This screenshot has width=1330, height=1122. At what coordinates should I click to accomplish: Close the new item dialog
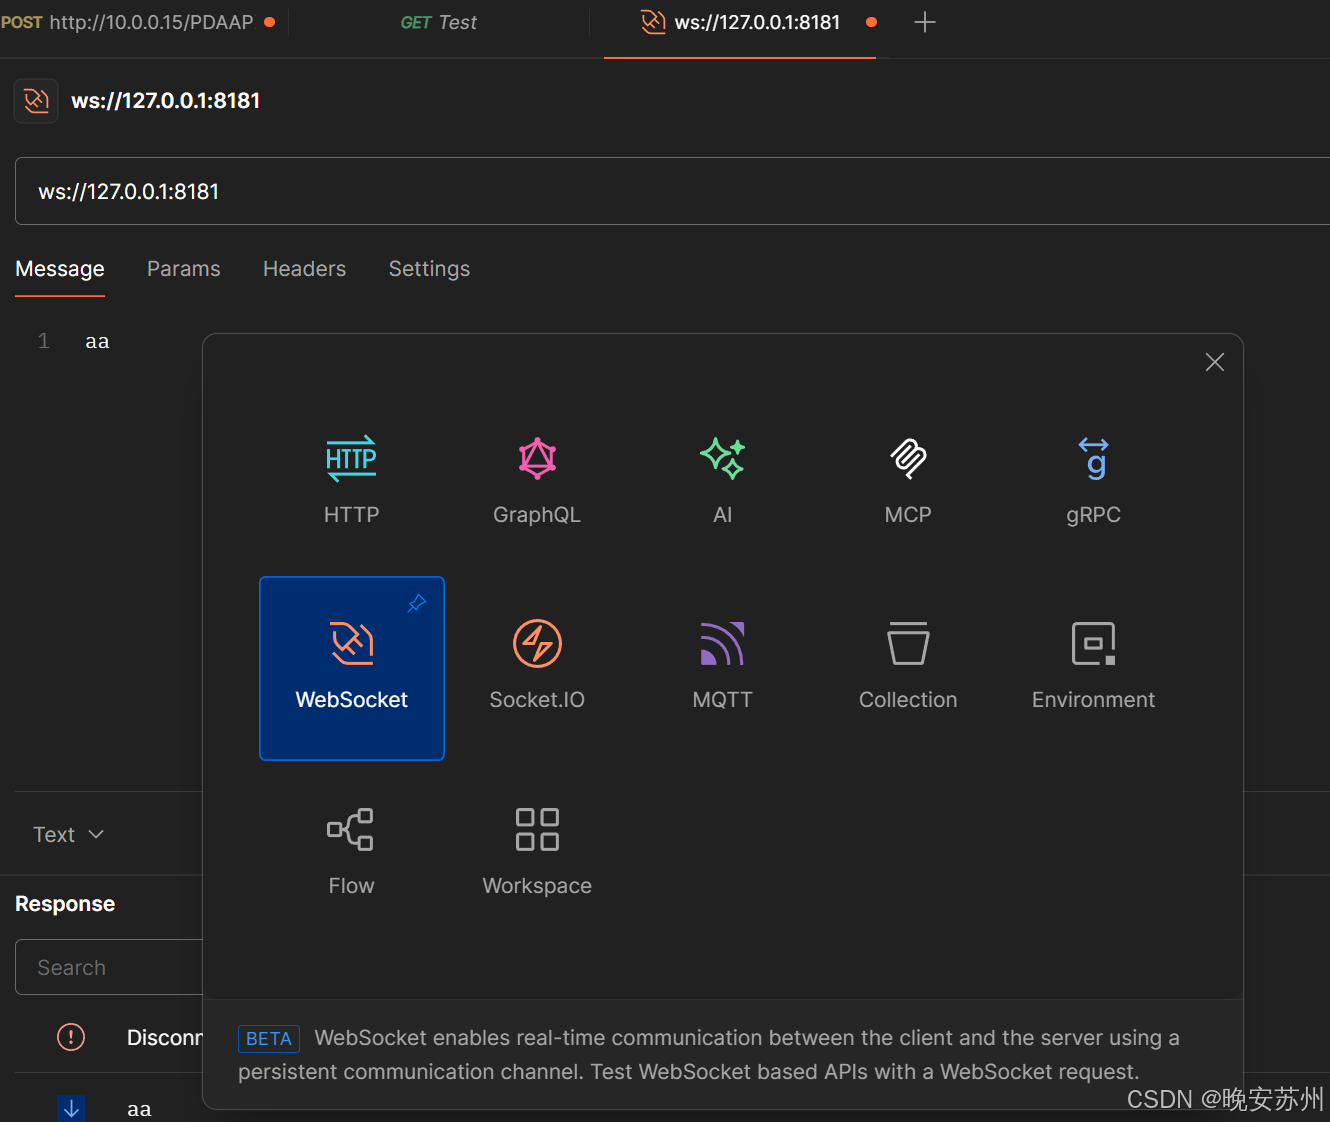(1214, 362)
